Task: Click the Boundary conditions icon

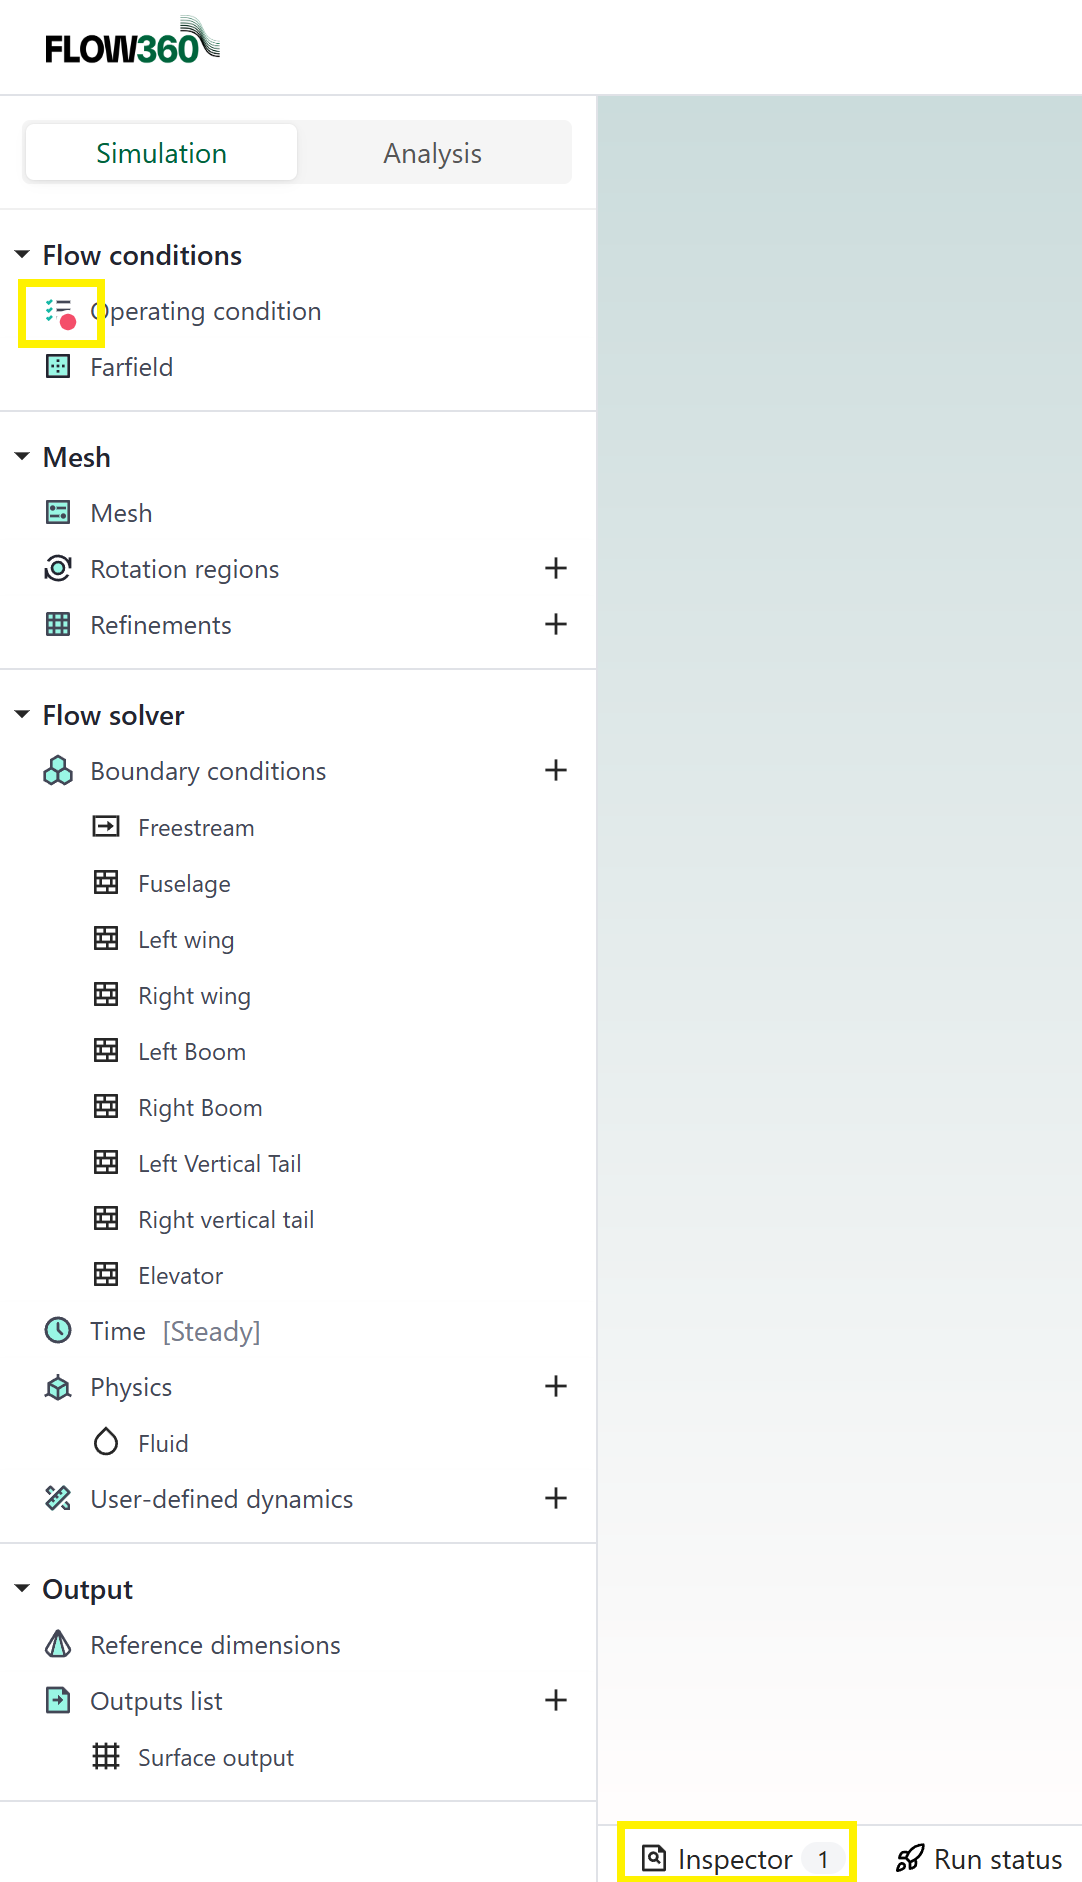Action: click(x=58, y=771)
